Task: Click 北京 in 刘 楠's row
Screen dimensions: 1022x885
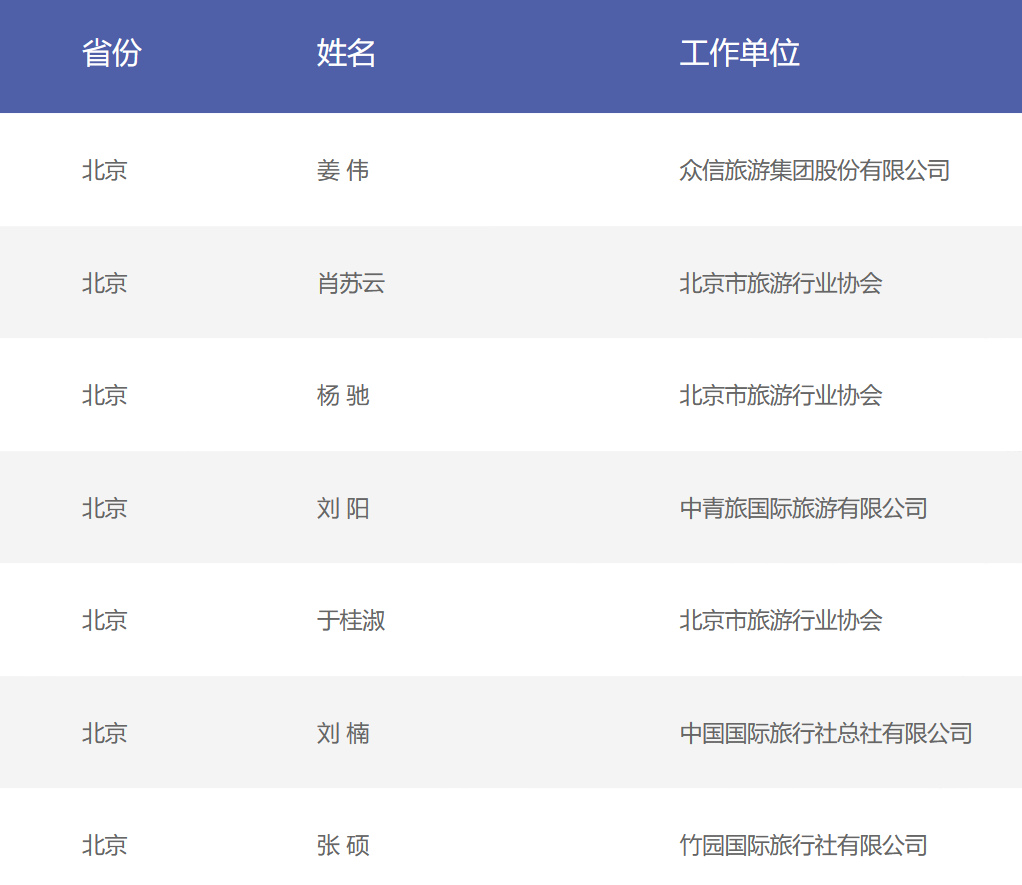Action: tap(104, 733)
